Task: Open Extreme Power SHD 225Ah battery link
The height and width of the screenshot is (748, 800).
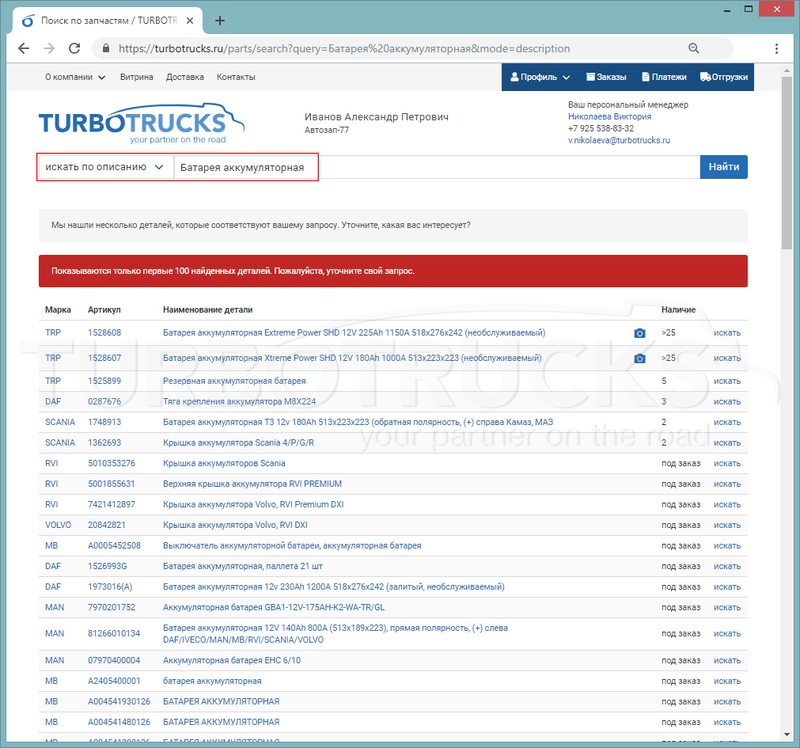Action: [x=354, y=333]
